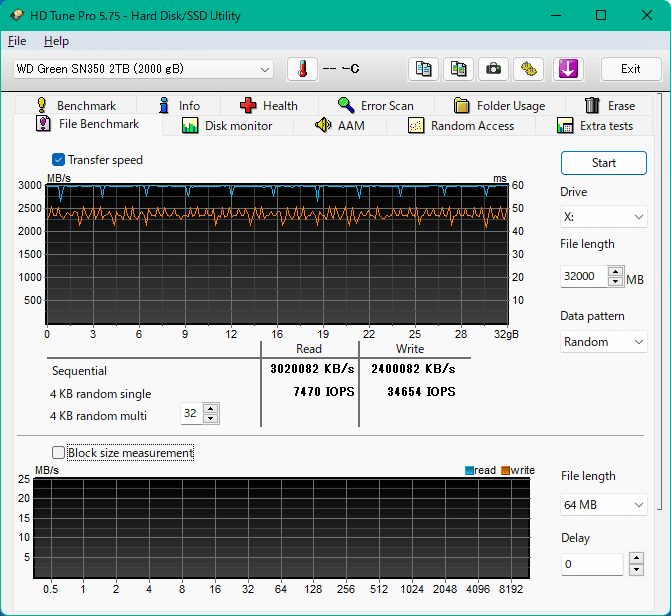Click the copy screenshot to clipboard icon
This screenshot has height=616, width=671.
click(x=458, y=69)
